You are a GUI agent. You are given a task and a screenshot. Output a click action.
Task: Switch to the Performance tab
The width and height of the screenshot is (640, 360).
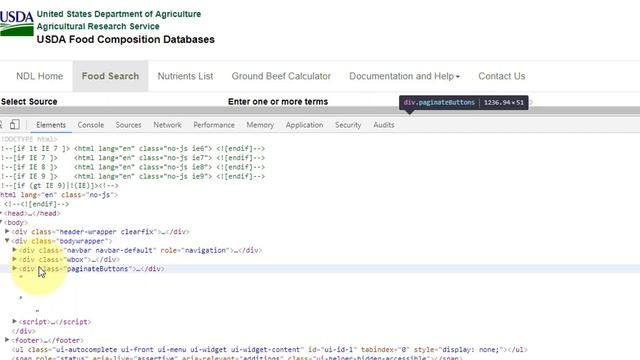click(214, 125)
